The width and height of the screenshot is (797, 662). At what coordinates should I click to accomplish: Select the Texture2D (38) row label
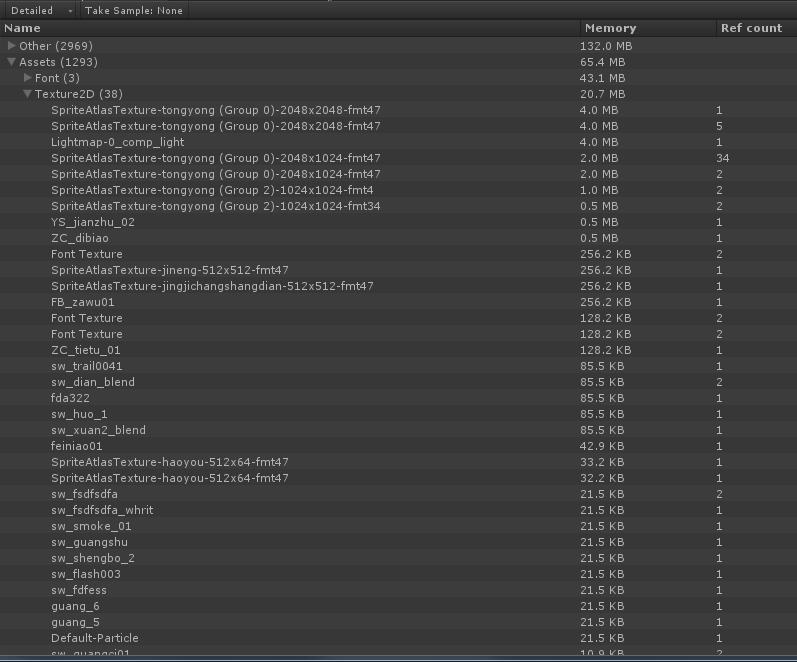79,94
